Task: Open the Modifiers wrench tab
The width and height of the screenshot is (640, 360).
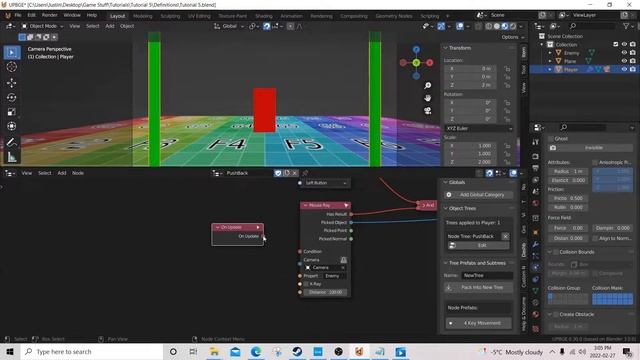Action: [x=536, y=244]
